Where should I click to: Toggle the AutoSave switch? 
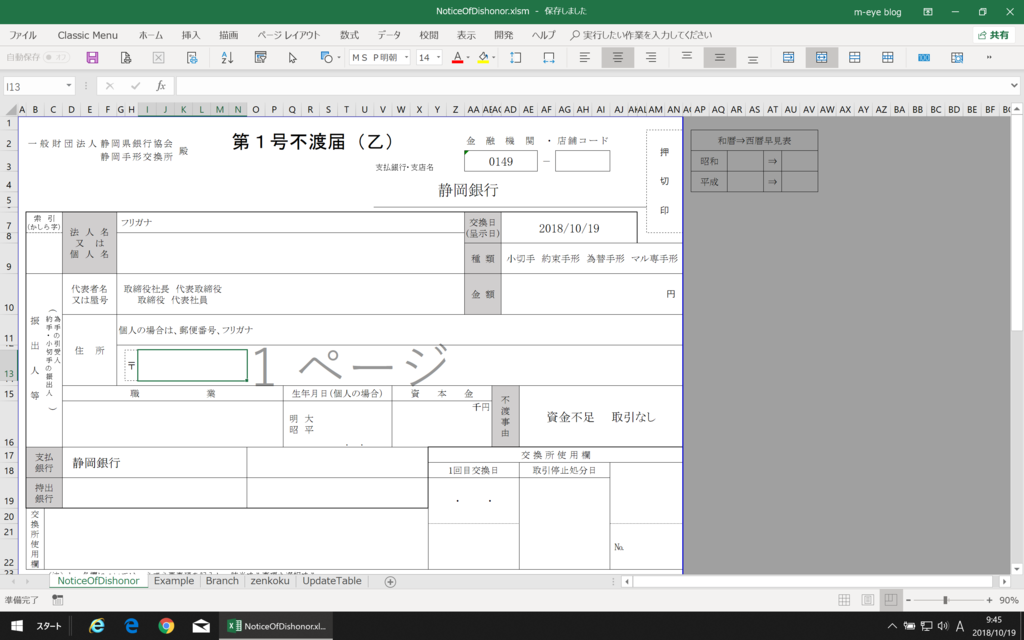(56, 57)
